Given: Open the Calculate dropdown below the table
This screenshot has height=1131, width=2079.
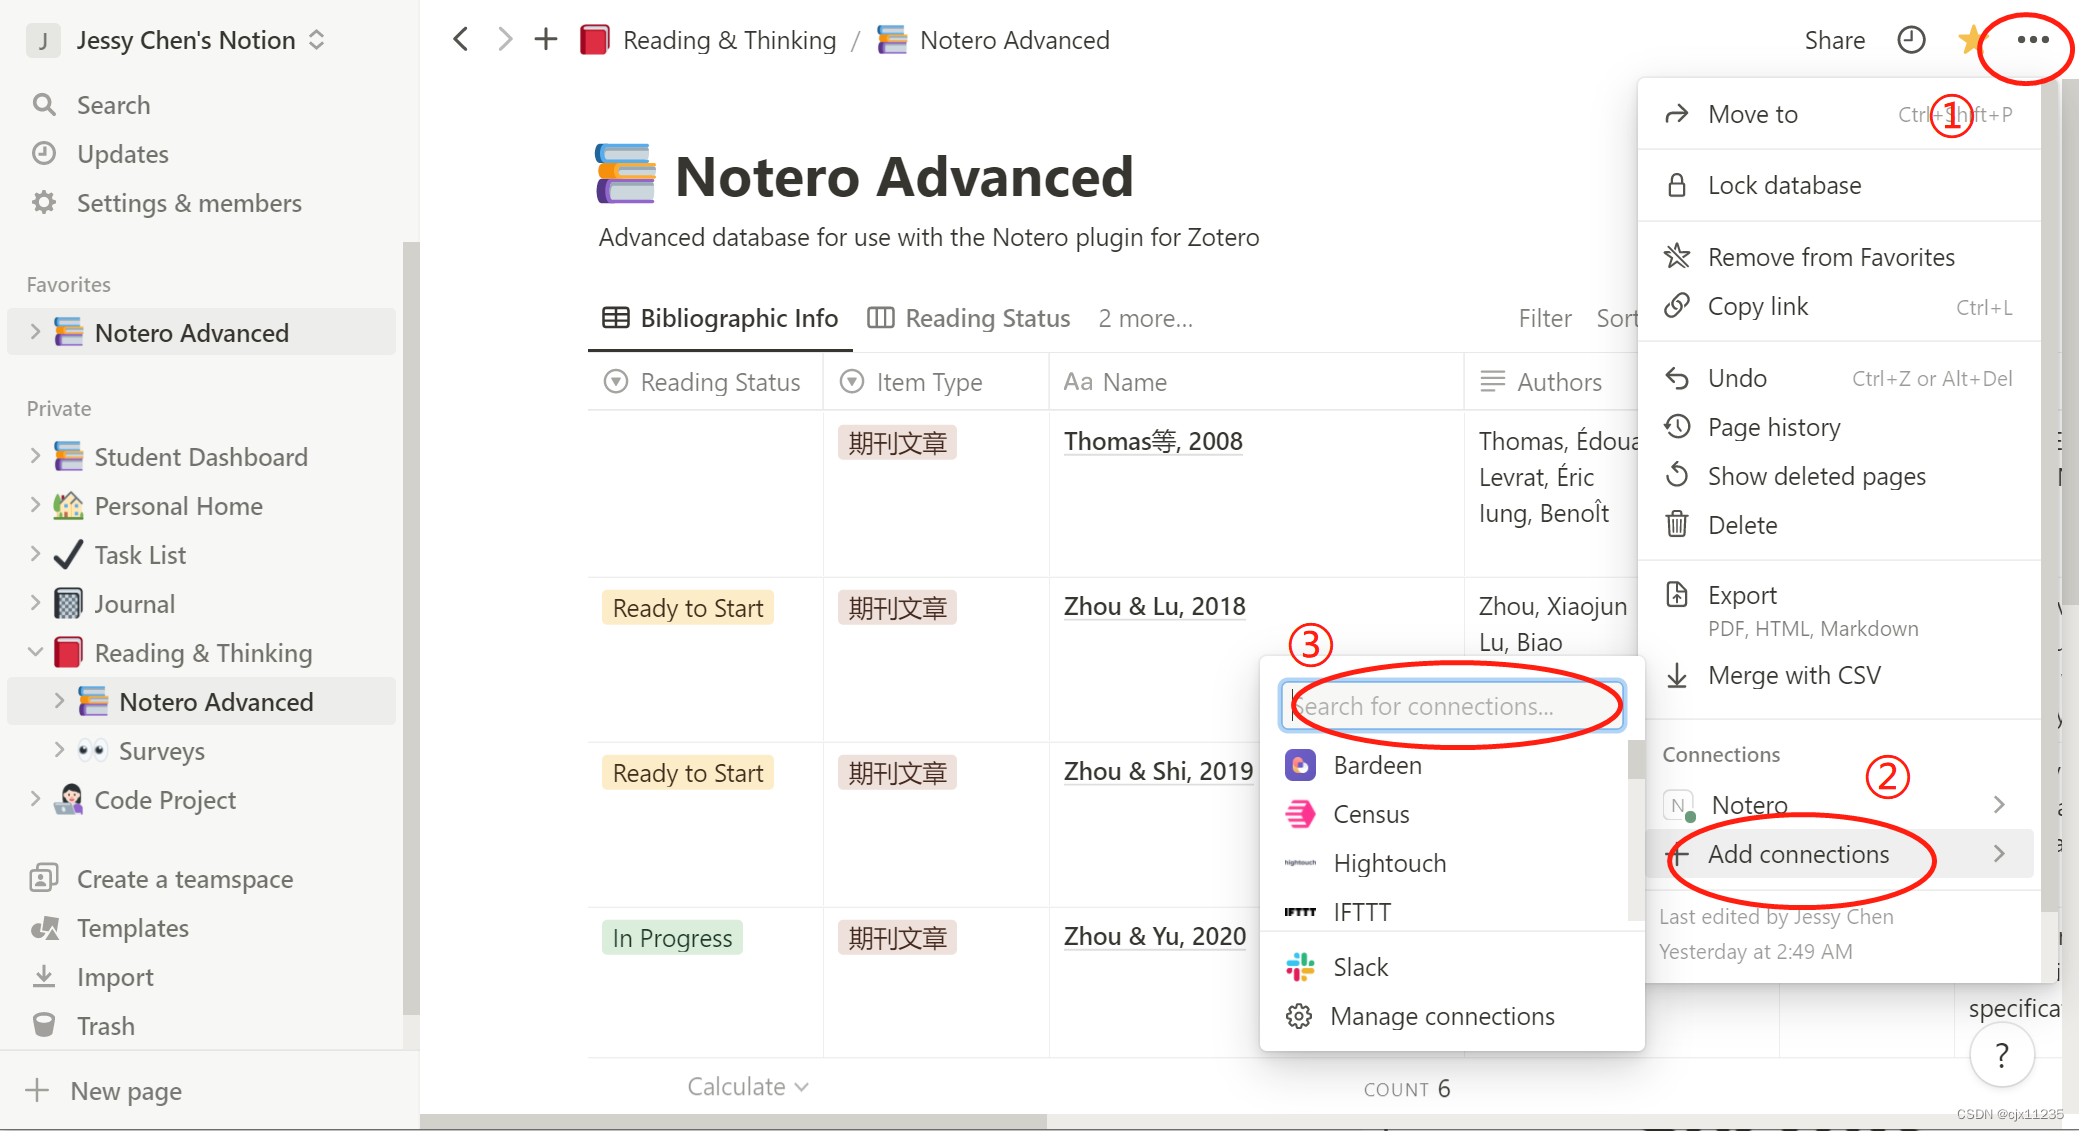Looking at the screenshot, I should click(x=747, y=1086).
